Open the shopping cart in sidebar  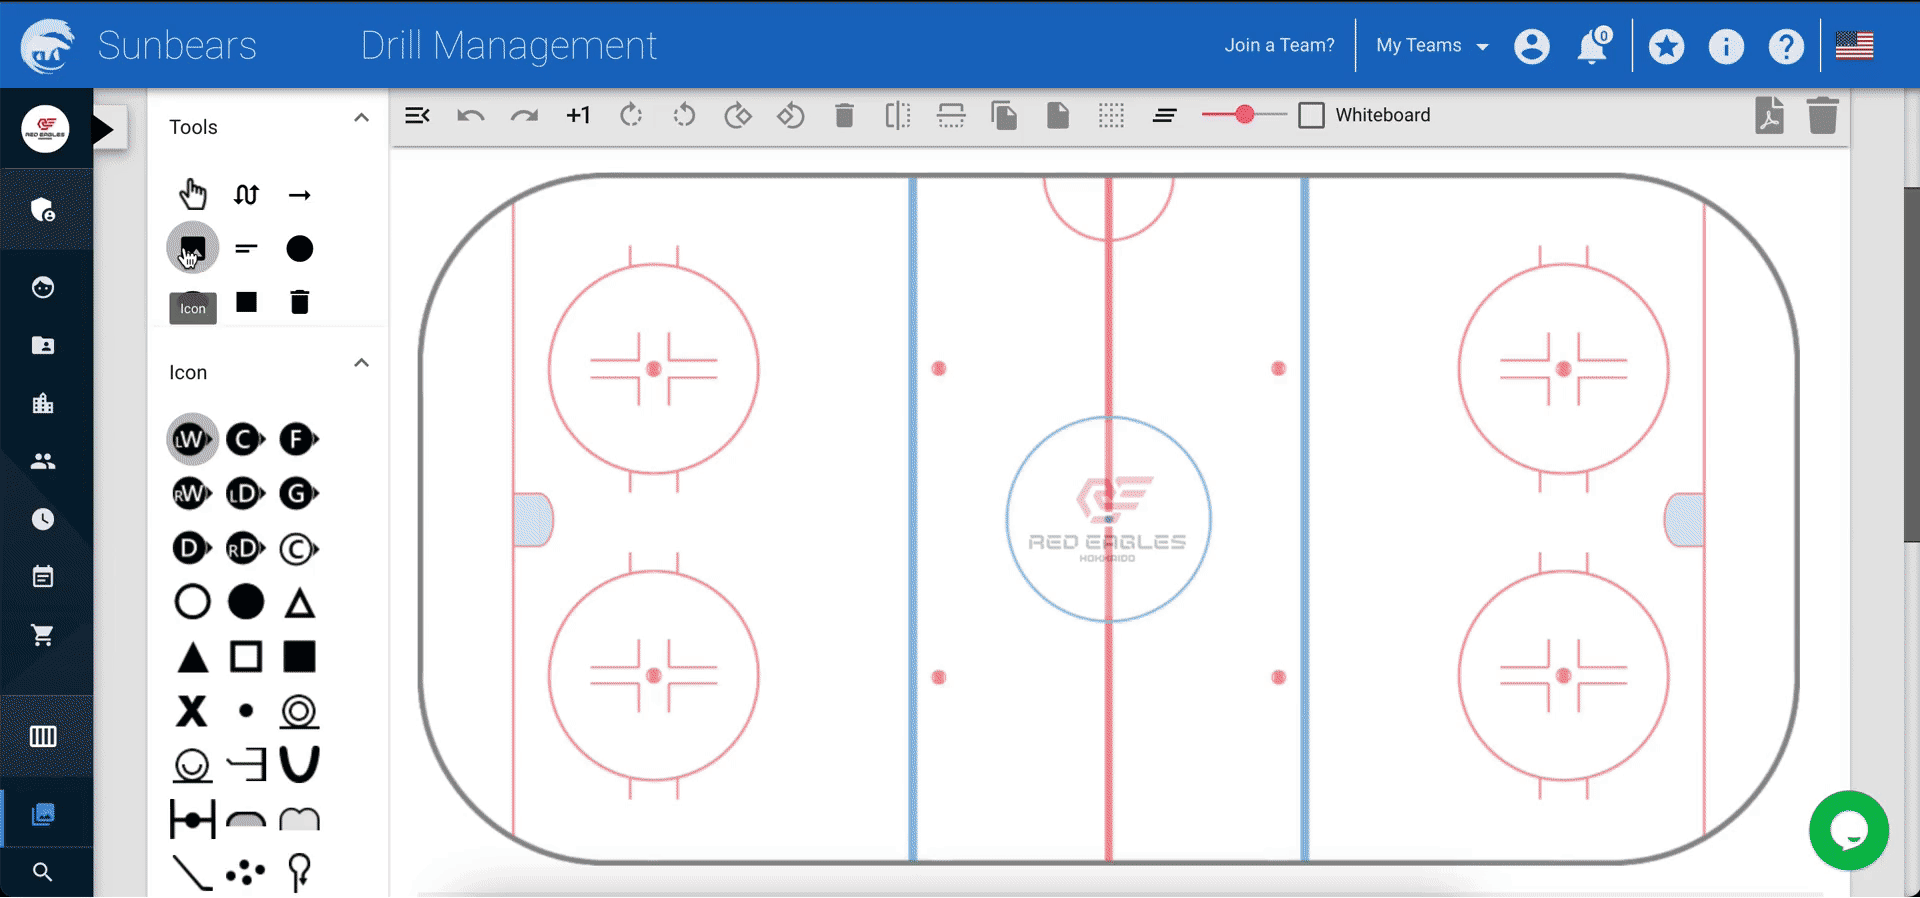(x=42, y=635)
